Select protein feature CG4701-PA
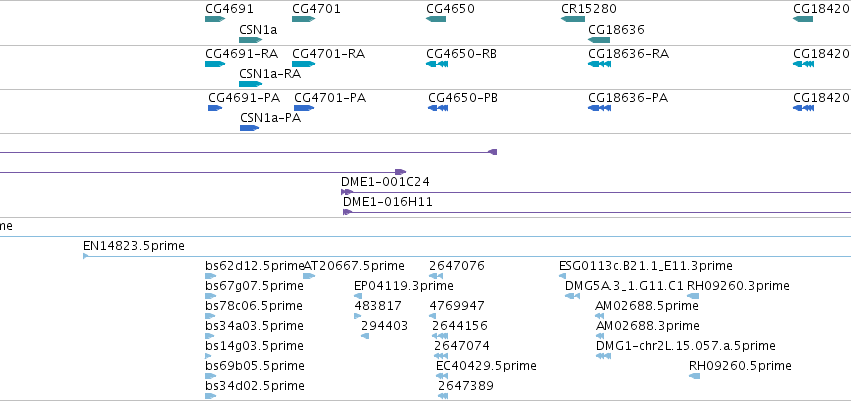The height and width of the screenshot is (401, 851). [304, 108]
